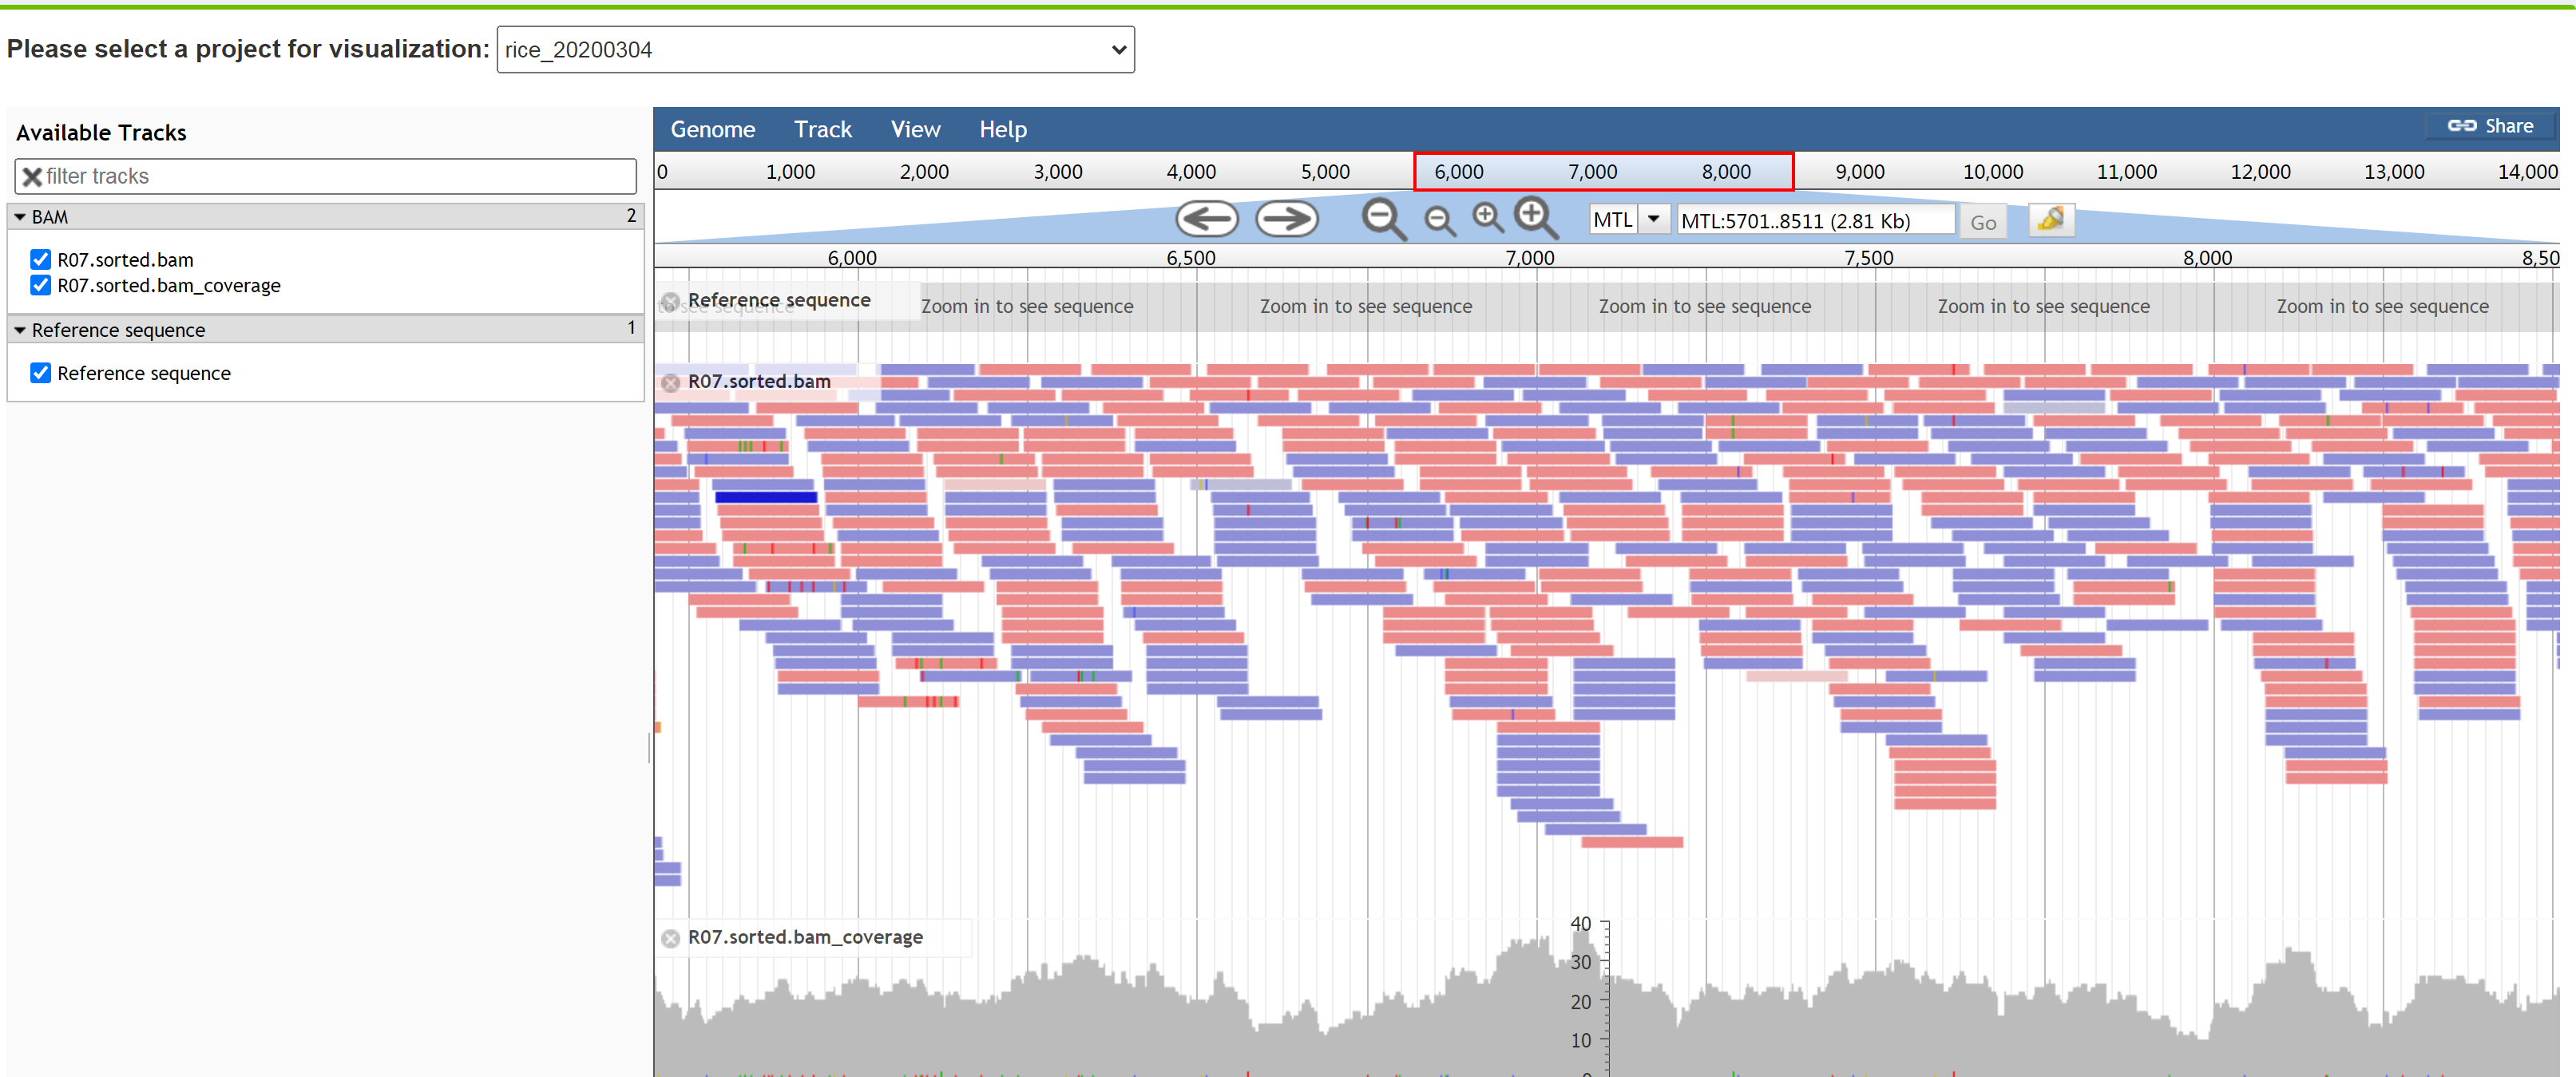The width and height of the screenshot is (2576, 1077).
Task: Click the pan left arrow button
Action: point(1206,219)
